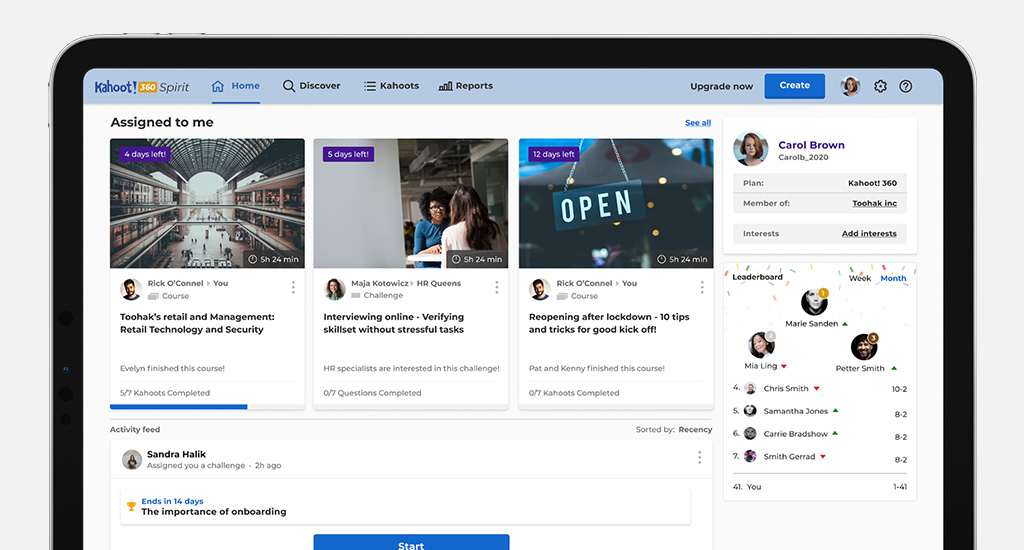Open options menu on Interviewing online card

click(x=497, y=287)
